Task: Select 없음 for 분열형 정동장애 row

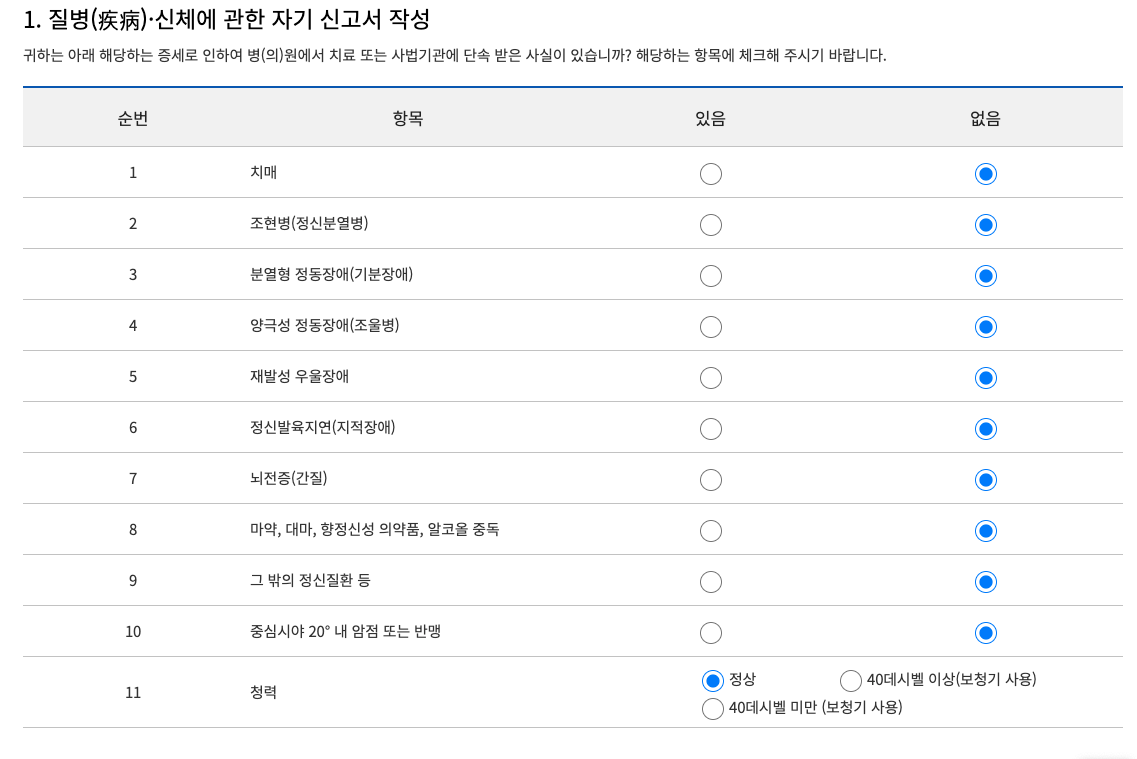Action: [x=985, y=275]
